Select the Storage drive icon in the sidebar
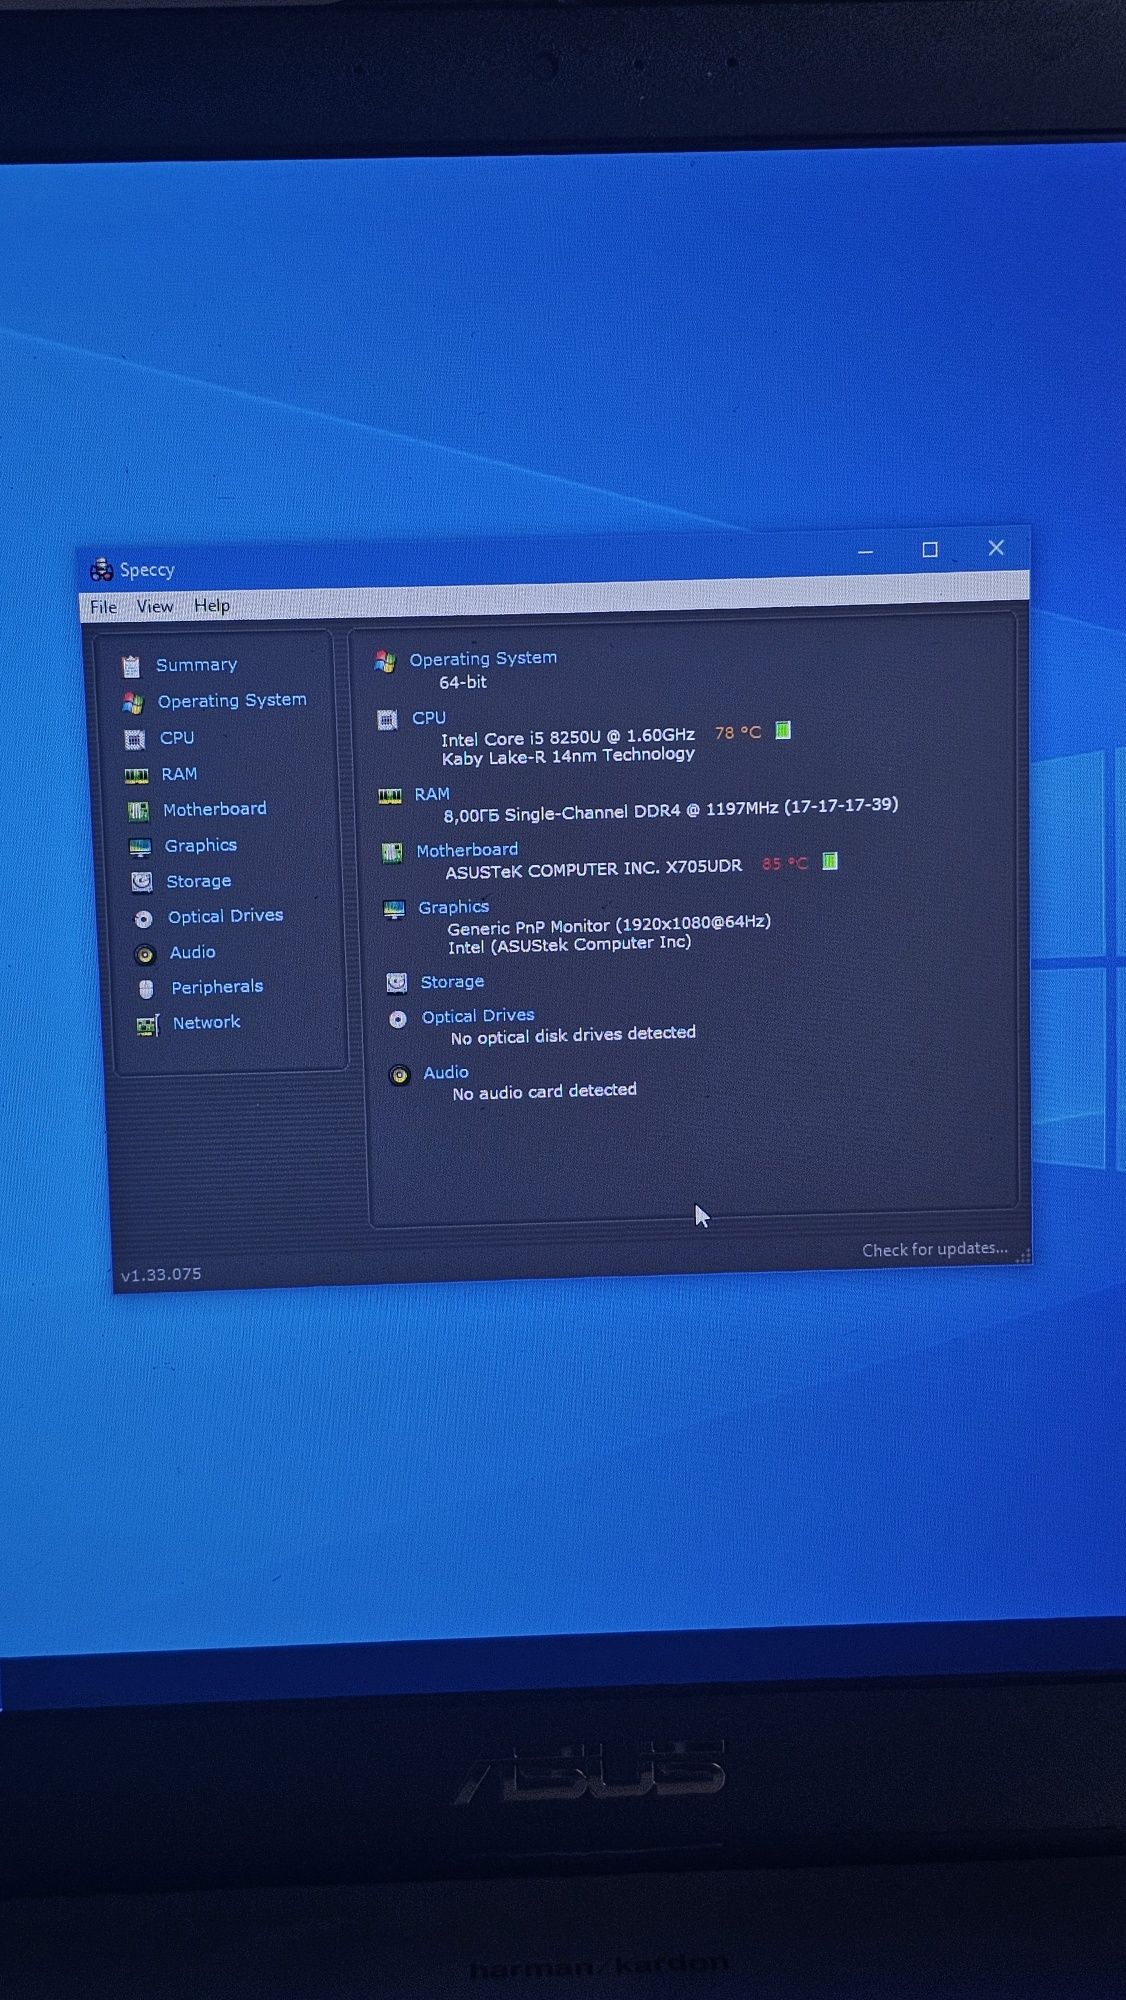This screenshot has width=1126, height=2000. 142,882
